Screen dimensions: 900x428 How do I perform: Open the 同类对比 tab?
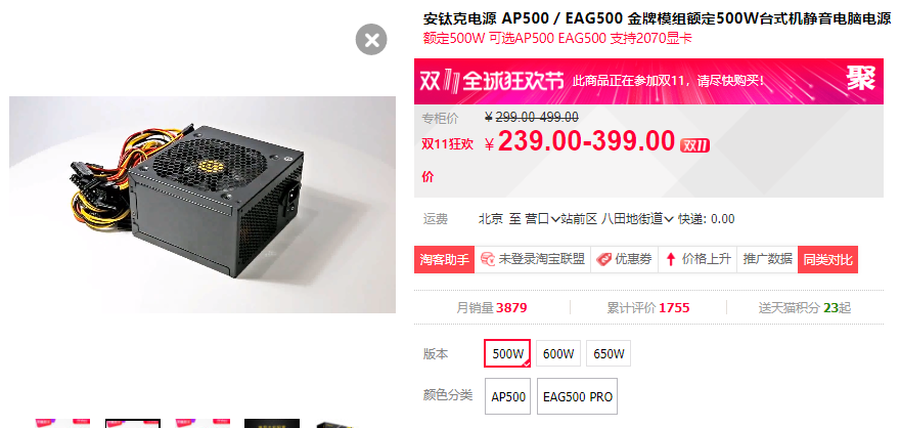(828, 259)
